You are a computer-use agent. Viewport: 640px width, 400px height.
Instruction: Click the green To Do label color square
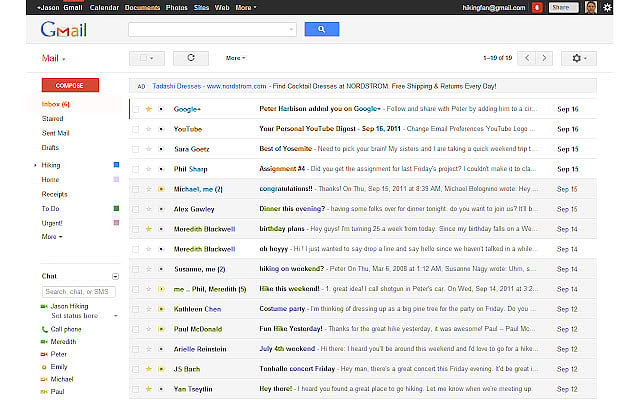(x=116, y=208)
